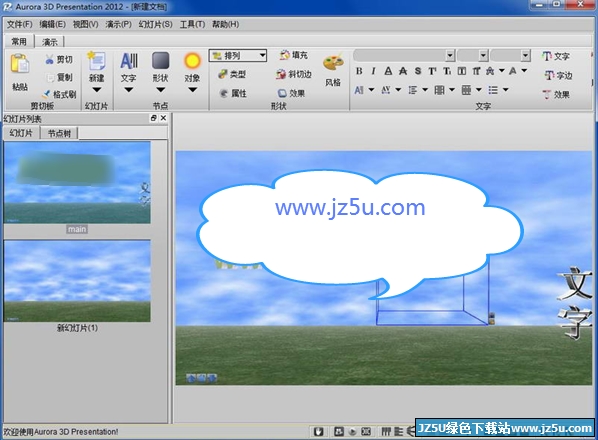This screenshot has width=598, height=440.
Task: Toggle strikethrough text formatting
Action: pyautogui.click(x=403, y=71)
